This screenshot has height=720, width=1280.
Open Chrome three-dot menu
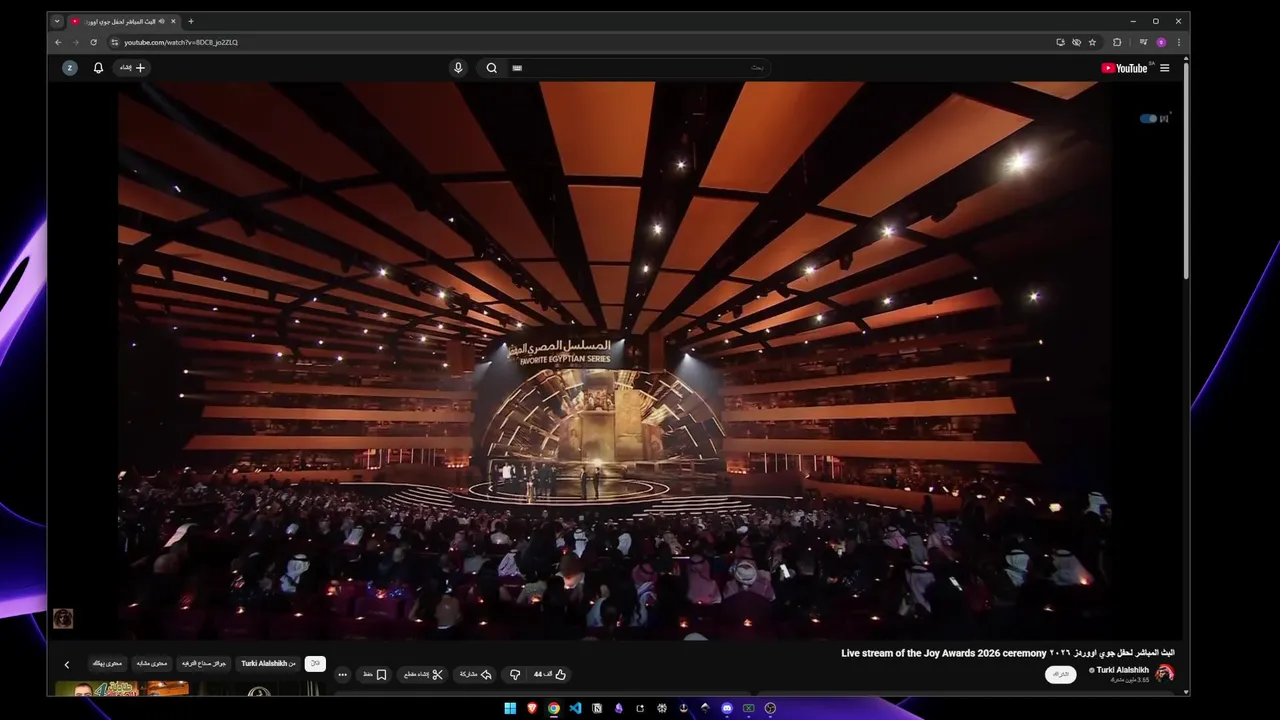point(1179,42)
